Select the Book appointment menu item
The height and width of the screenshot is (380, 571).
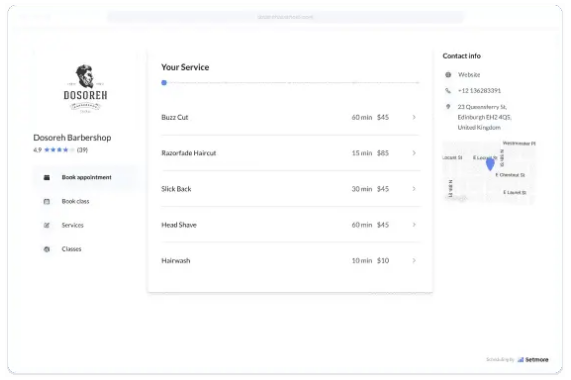pyautogui.click(x=85, y=178)
